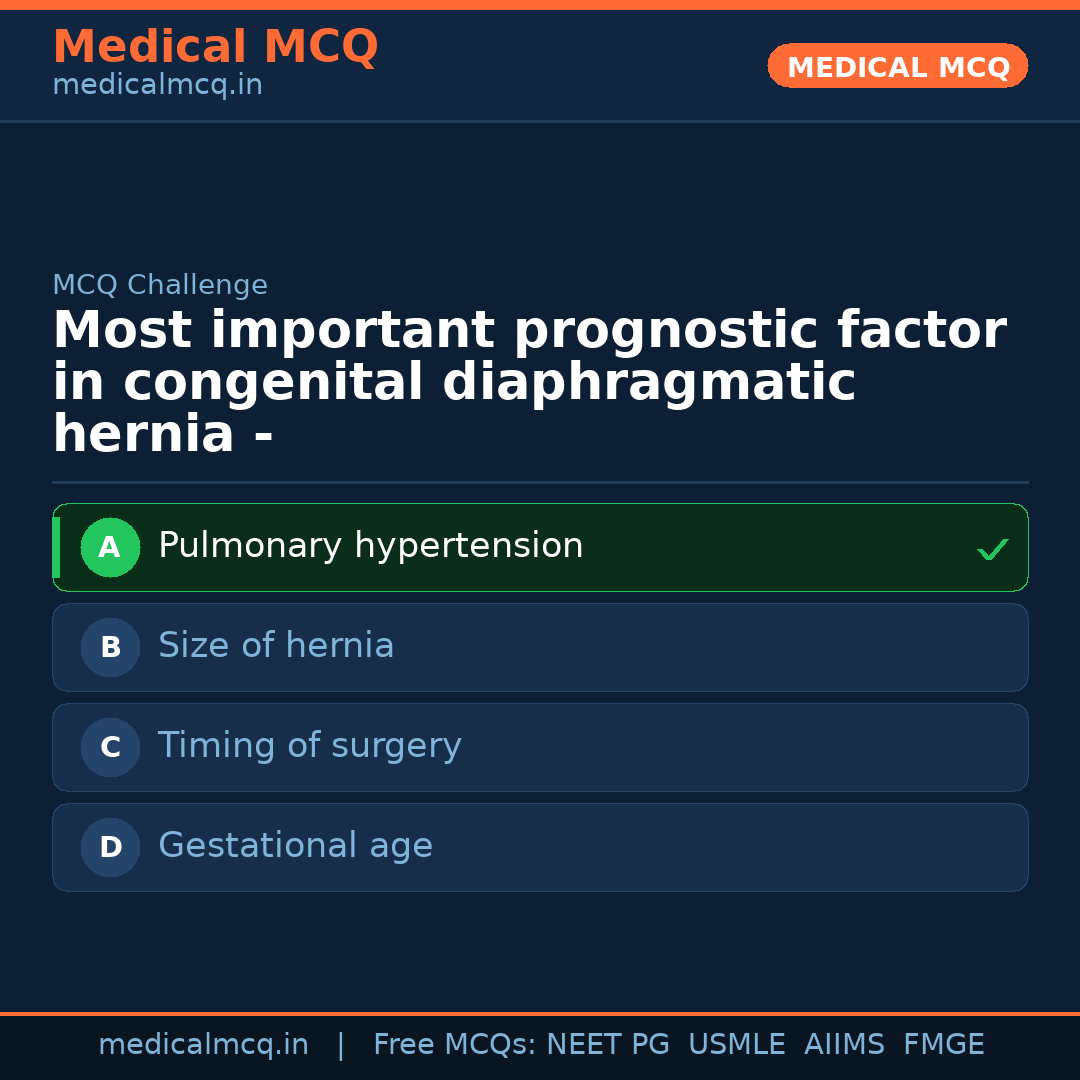Select AIIMS in the footer
Screen dimensions: 1080x1080
click(x=844, y=1045)
